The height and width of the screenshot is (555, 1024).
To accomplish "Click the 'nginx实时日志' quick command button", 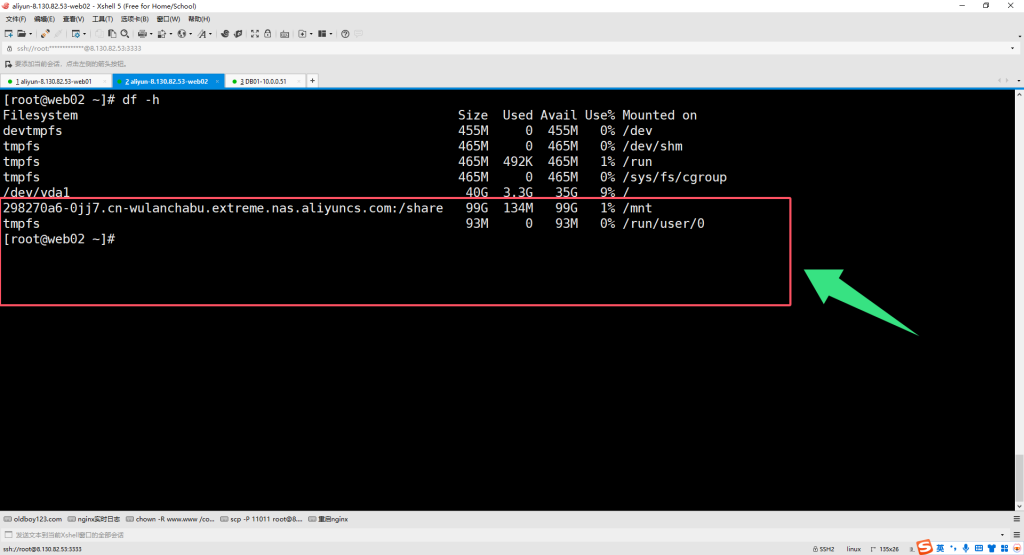I will 98,519.
